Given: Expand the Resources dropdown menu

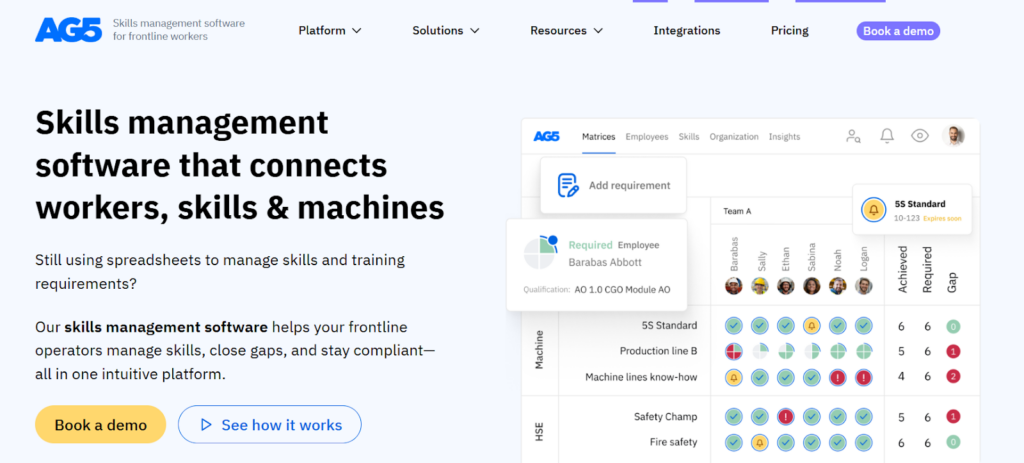Looking at the screenshot, I should [x=566, y=31].
